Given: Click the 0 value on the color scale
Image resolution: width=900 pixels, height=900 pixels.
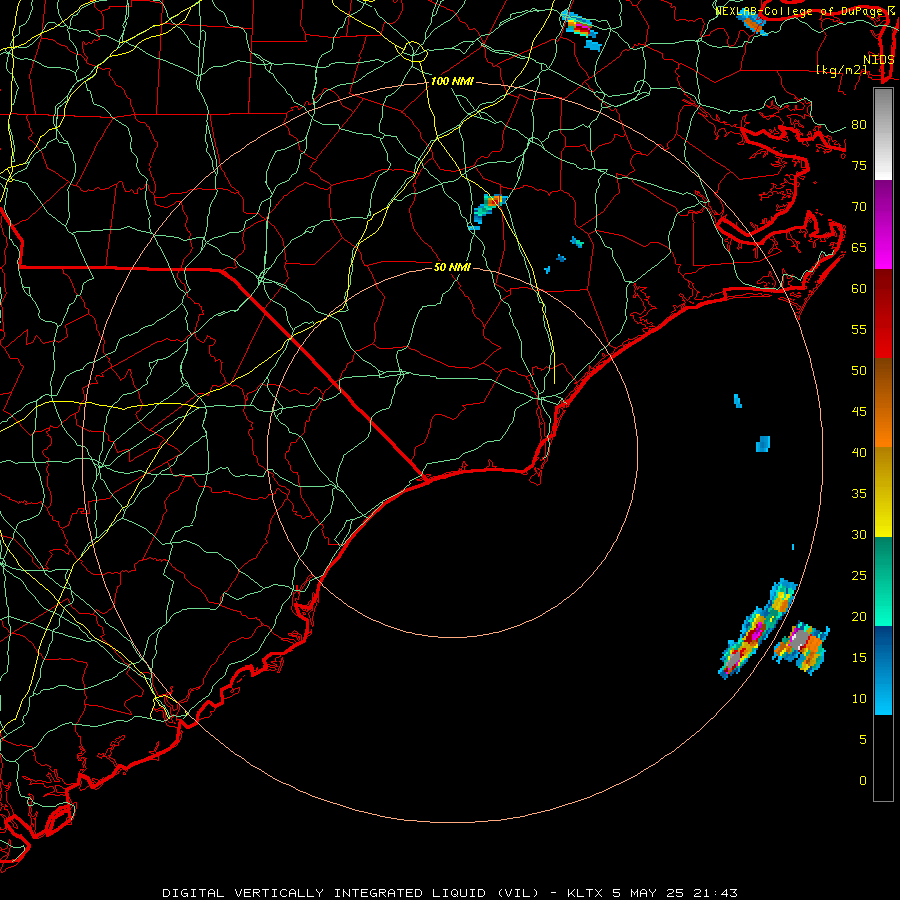Looking at the screenshot, I should 863,781.
